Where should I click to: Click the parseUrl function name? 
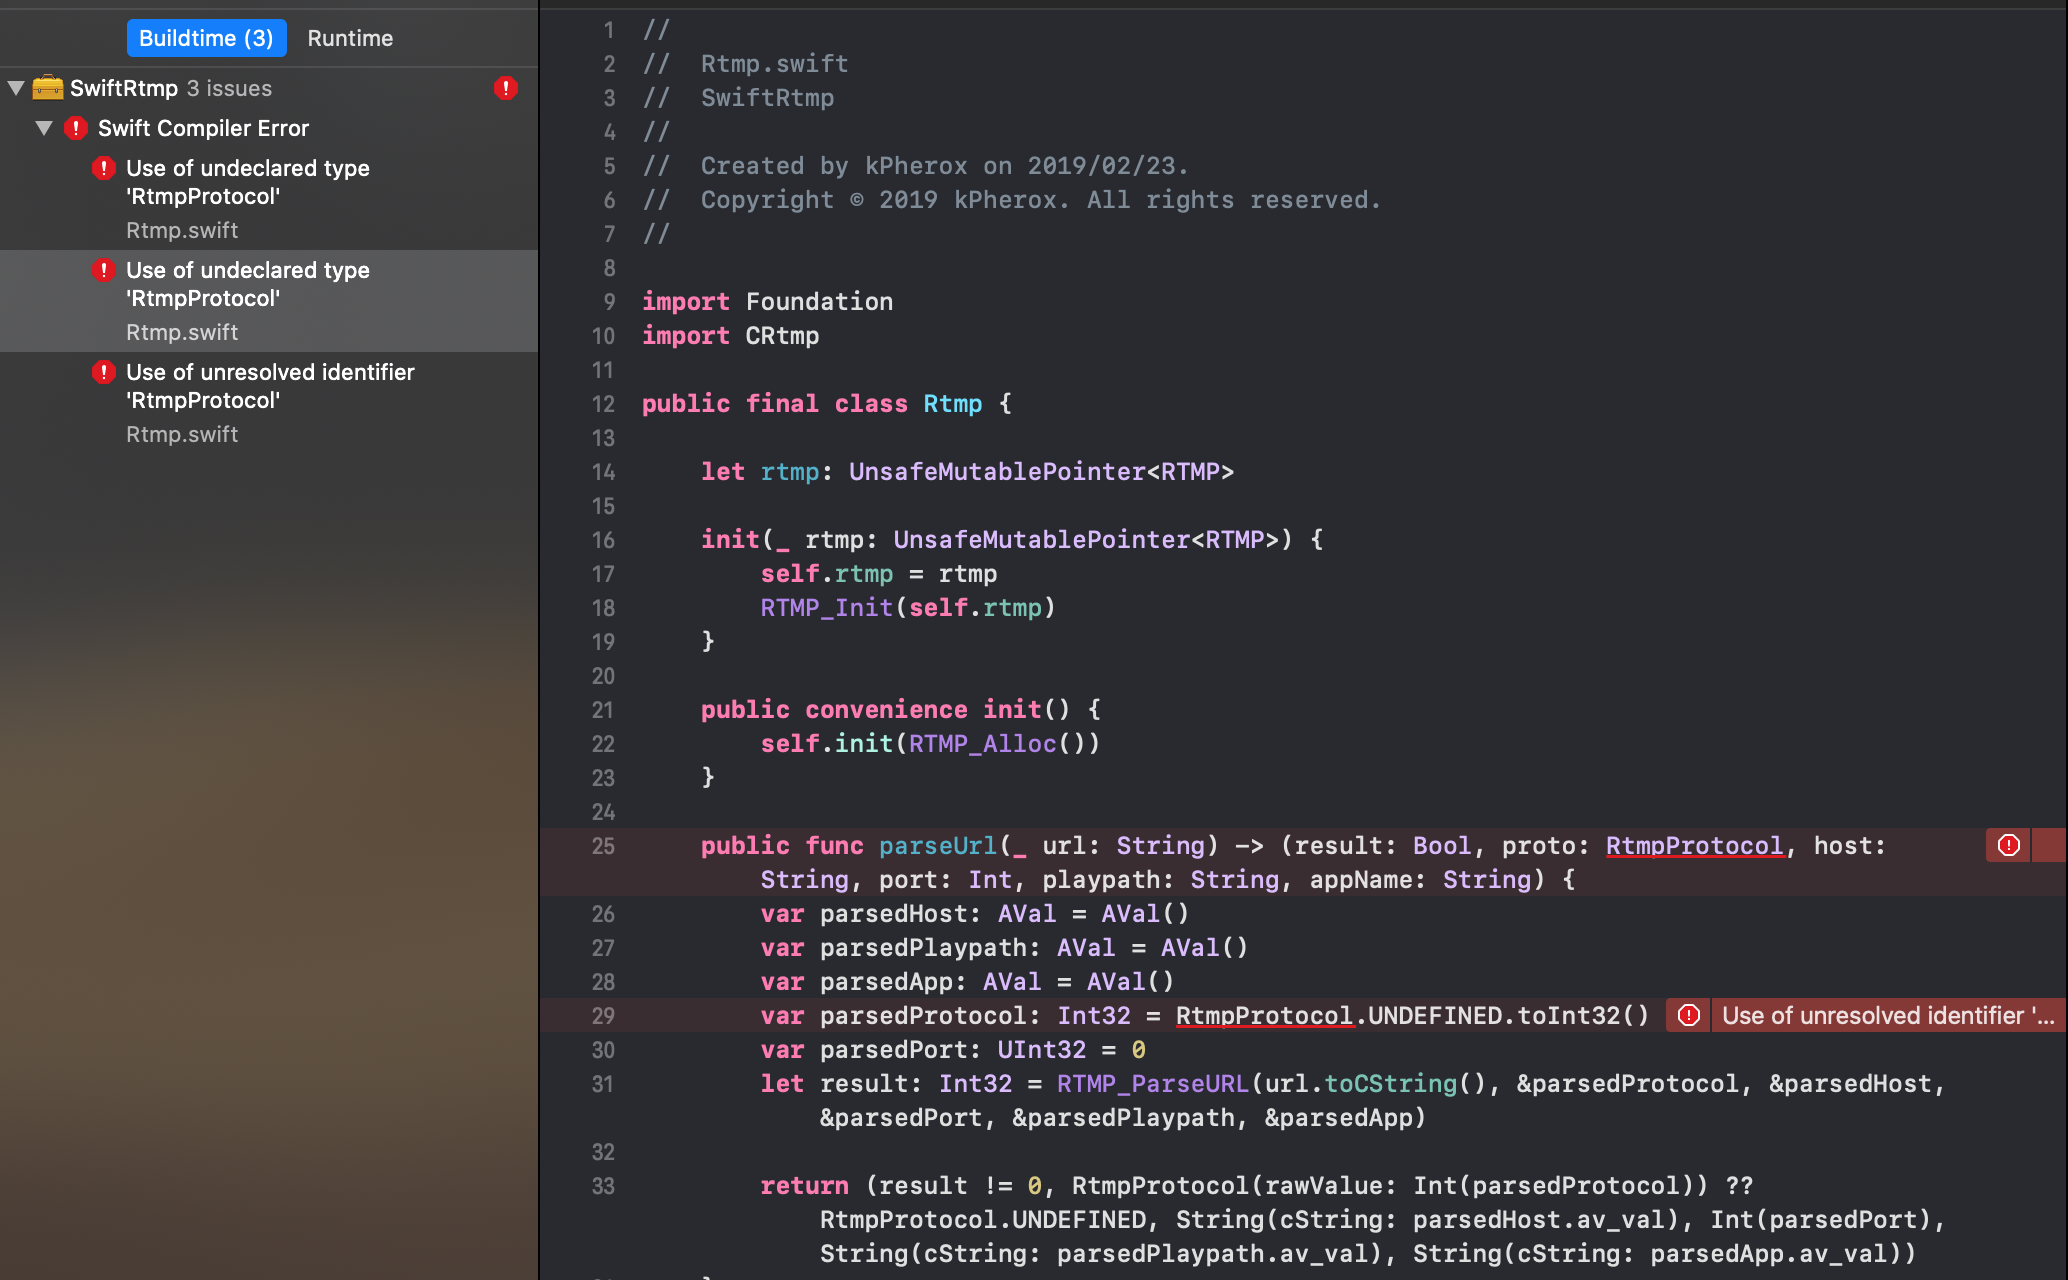(x=938, y=846)
